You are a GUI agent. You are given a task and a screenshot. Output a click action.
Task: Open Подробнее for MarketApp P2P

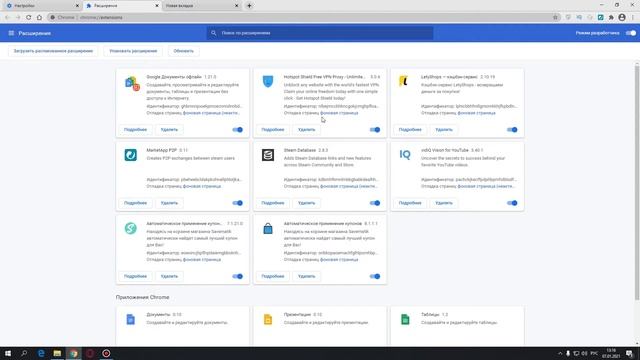tap(136, 203)
